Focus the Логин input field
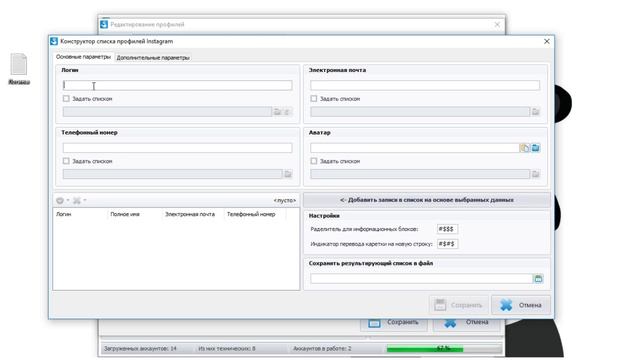Image resolution: width=640 pixels, height=360 pixels. tap(178, 85)
